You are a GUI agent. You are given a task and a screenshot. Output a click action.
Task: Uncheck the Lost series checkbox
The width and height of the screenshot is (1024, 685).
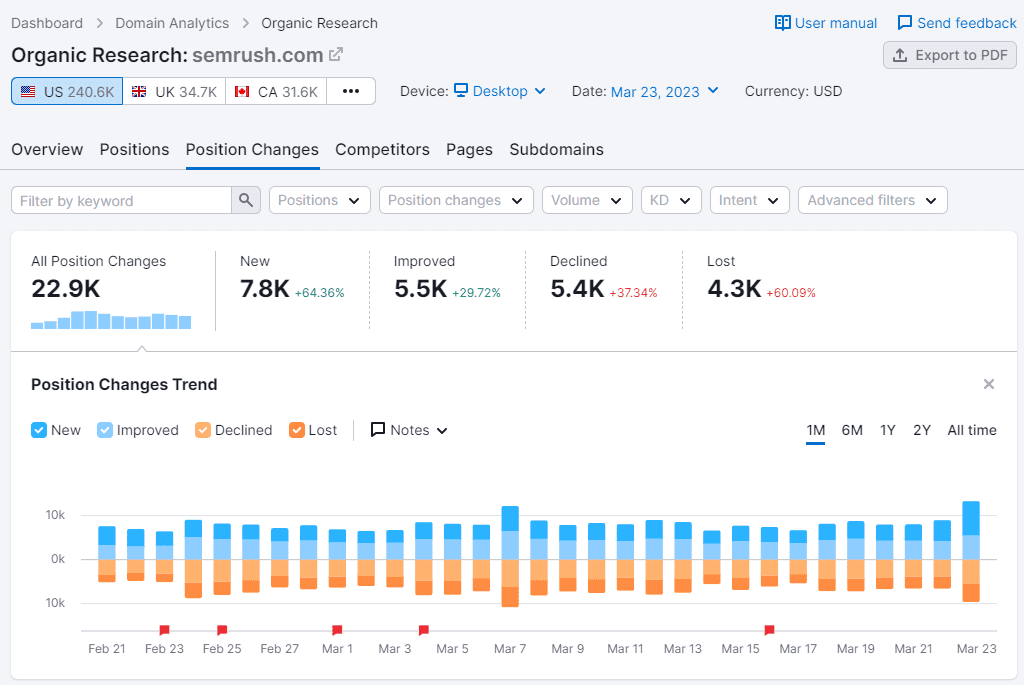pos(296,430)
